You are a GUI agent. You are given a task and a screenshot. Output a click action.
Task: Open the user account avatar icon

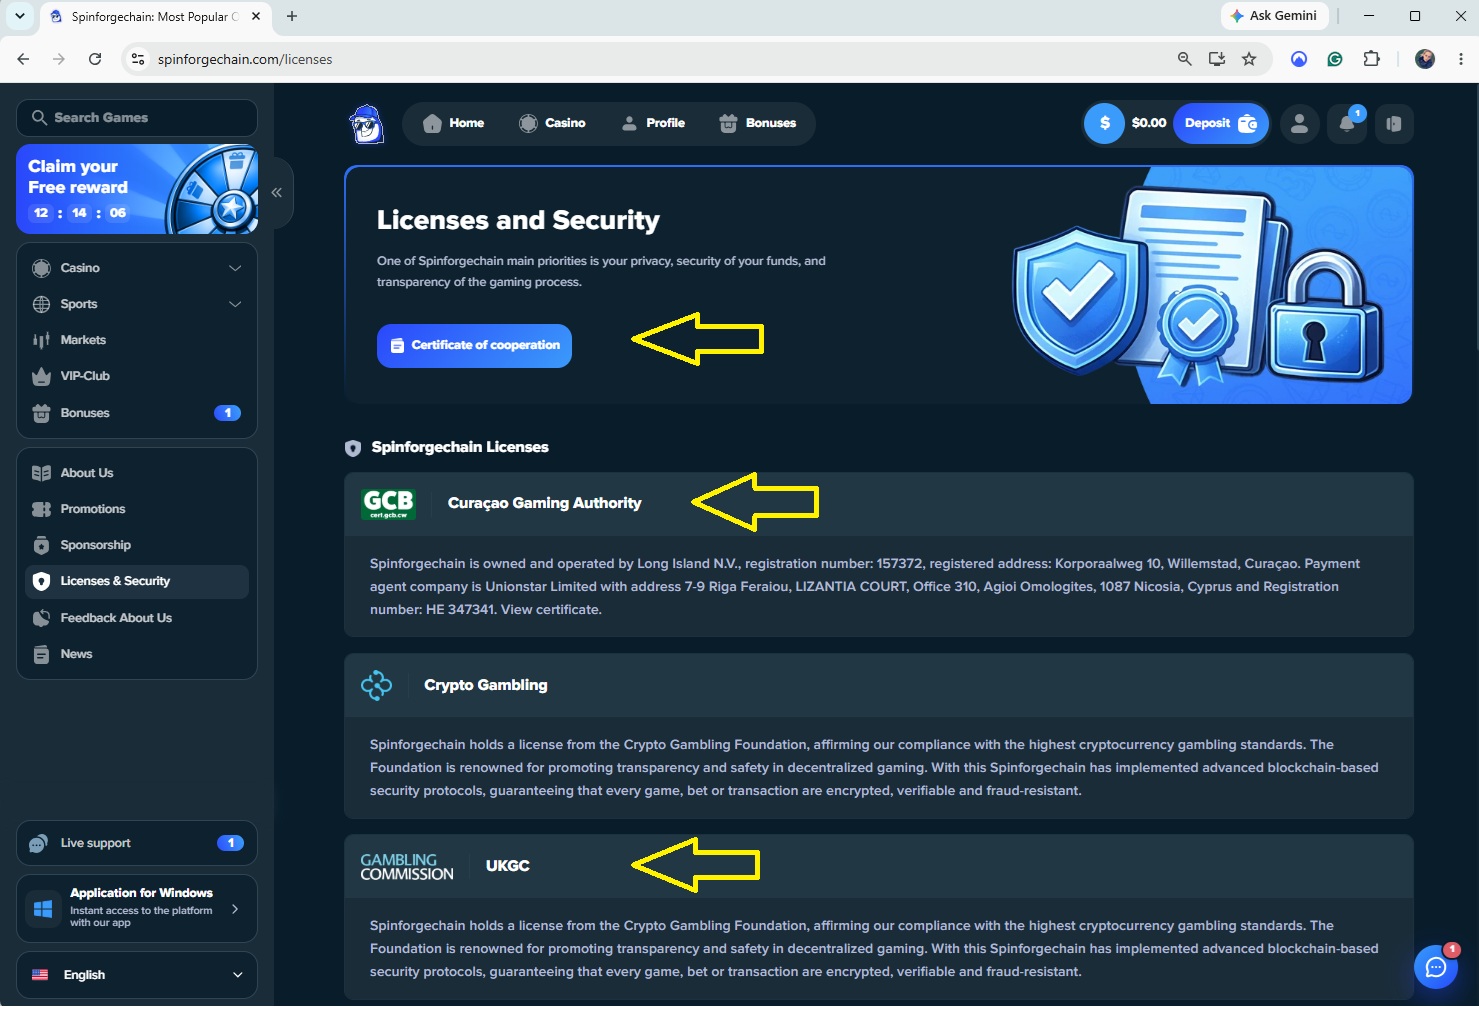tap(1299, 124)
